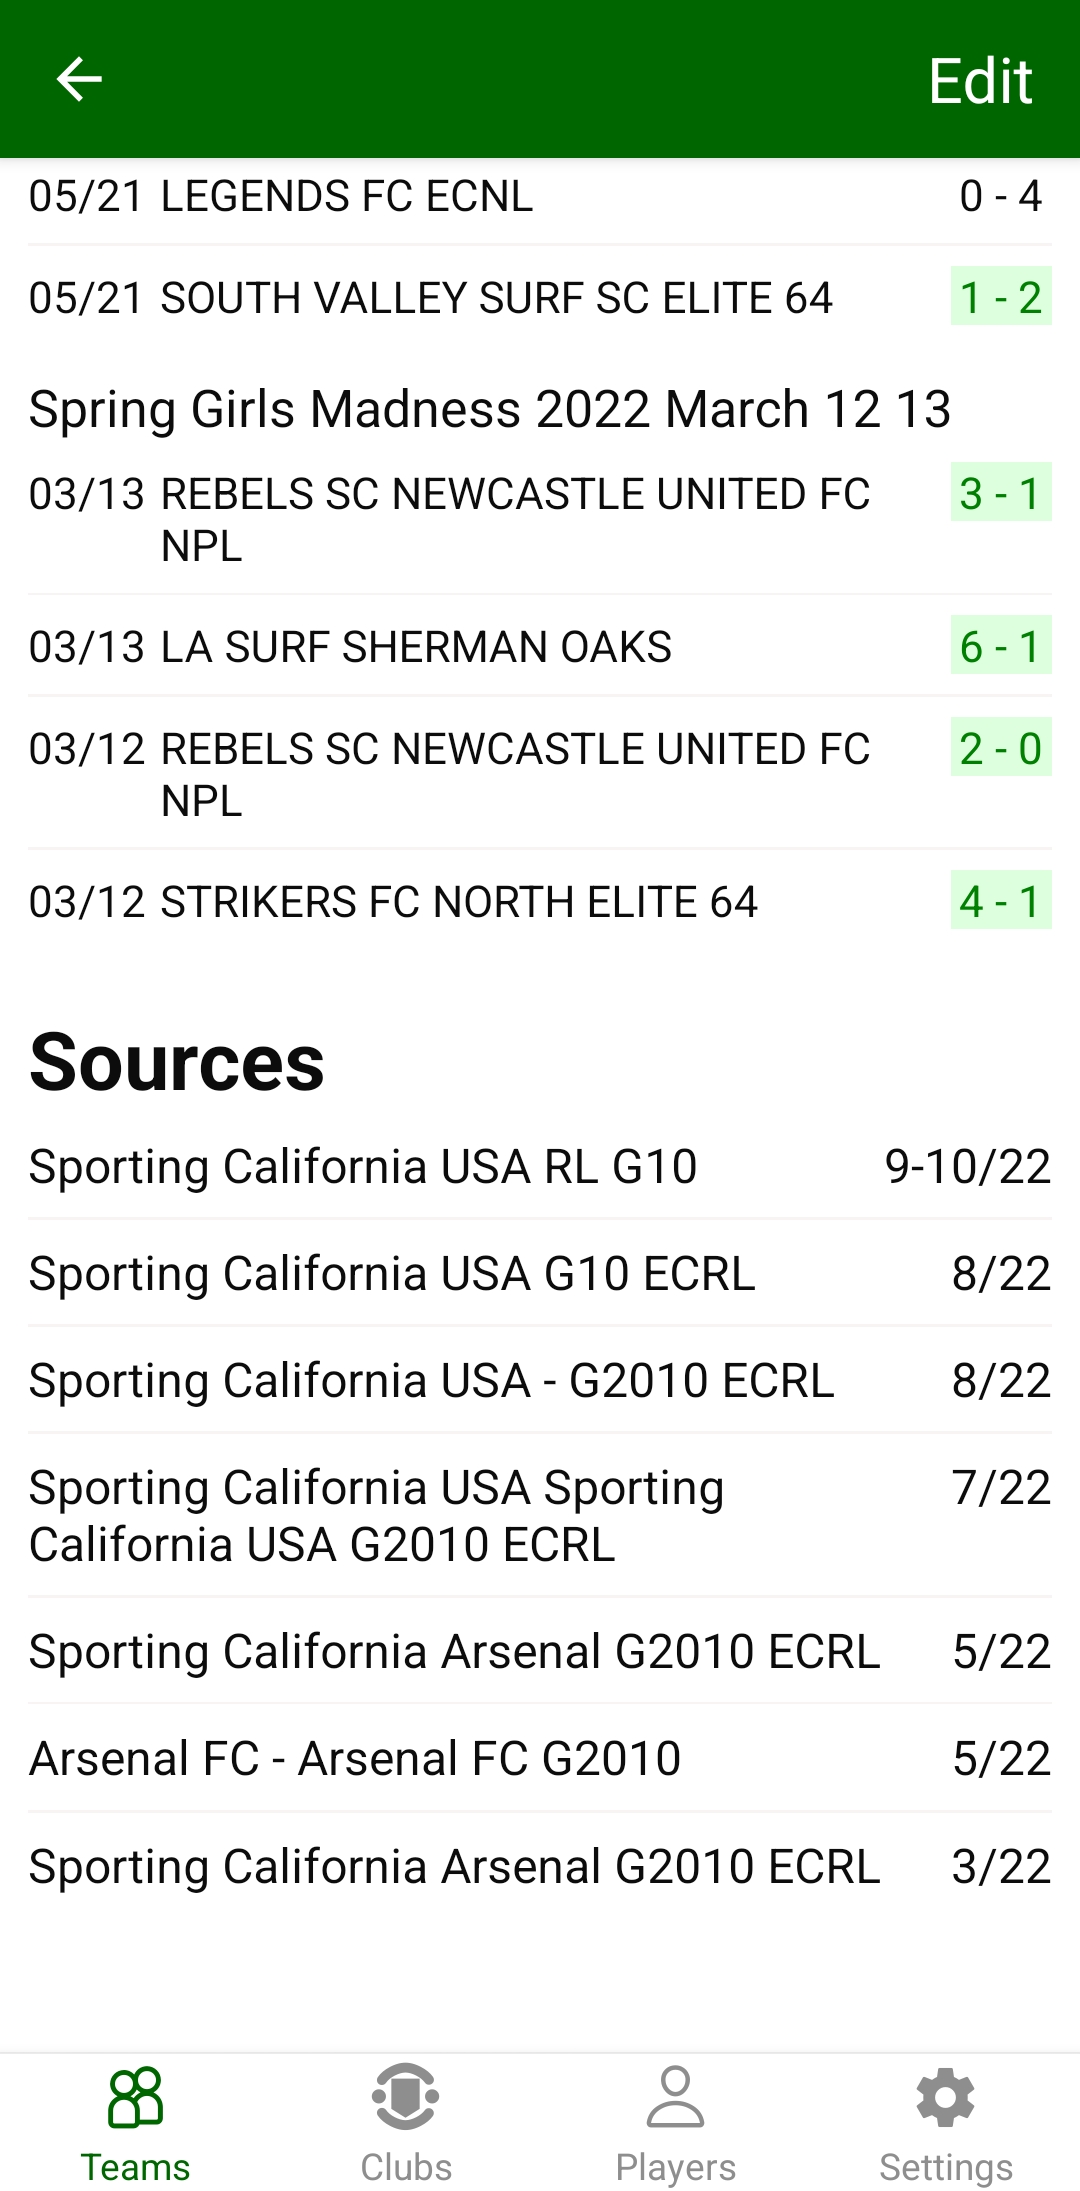Select South Valley Surf SC Elite 64 match
Viewport: 1080px width, 2191px height.
click(x=540, y=298)
